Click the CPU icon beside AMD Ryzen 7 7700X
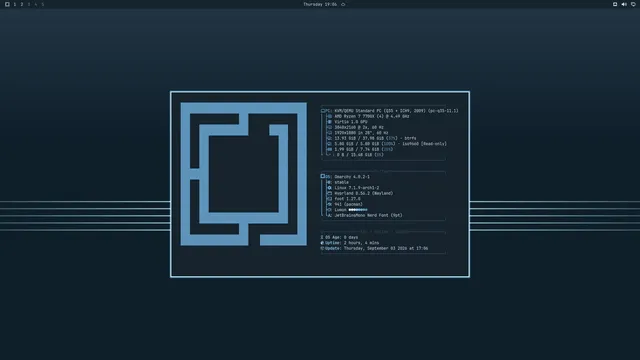 (x=329, y=116)
